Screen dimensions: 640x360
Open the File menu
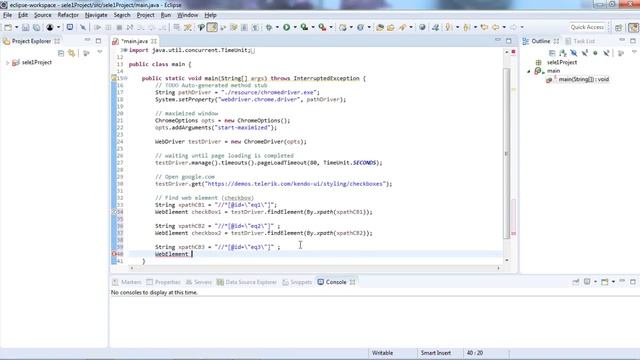pyautogui.click(x=7, y=15)
